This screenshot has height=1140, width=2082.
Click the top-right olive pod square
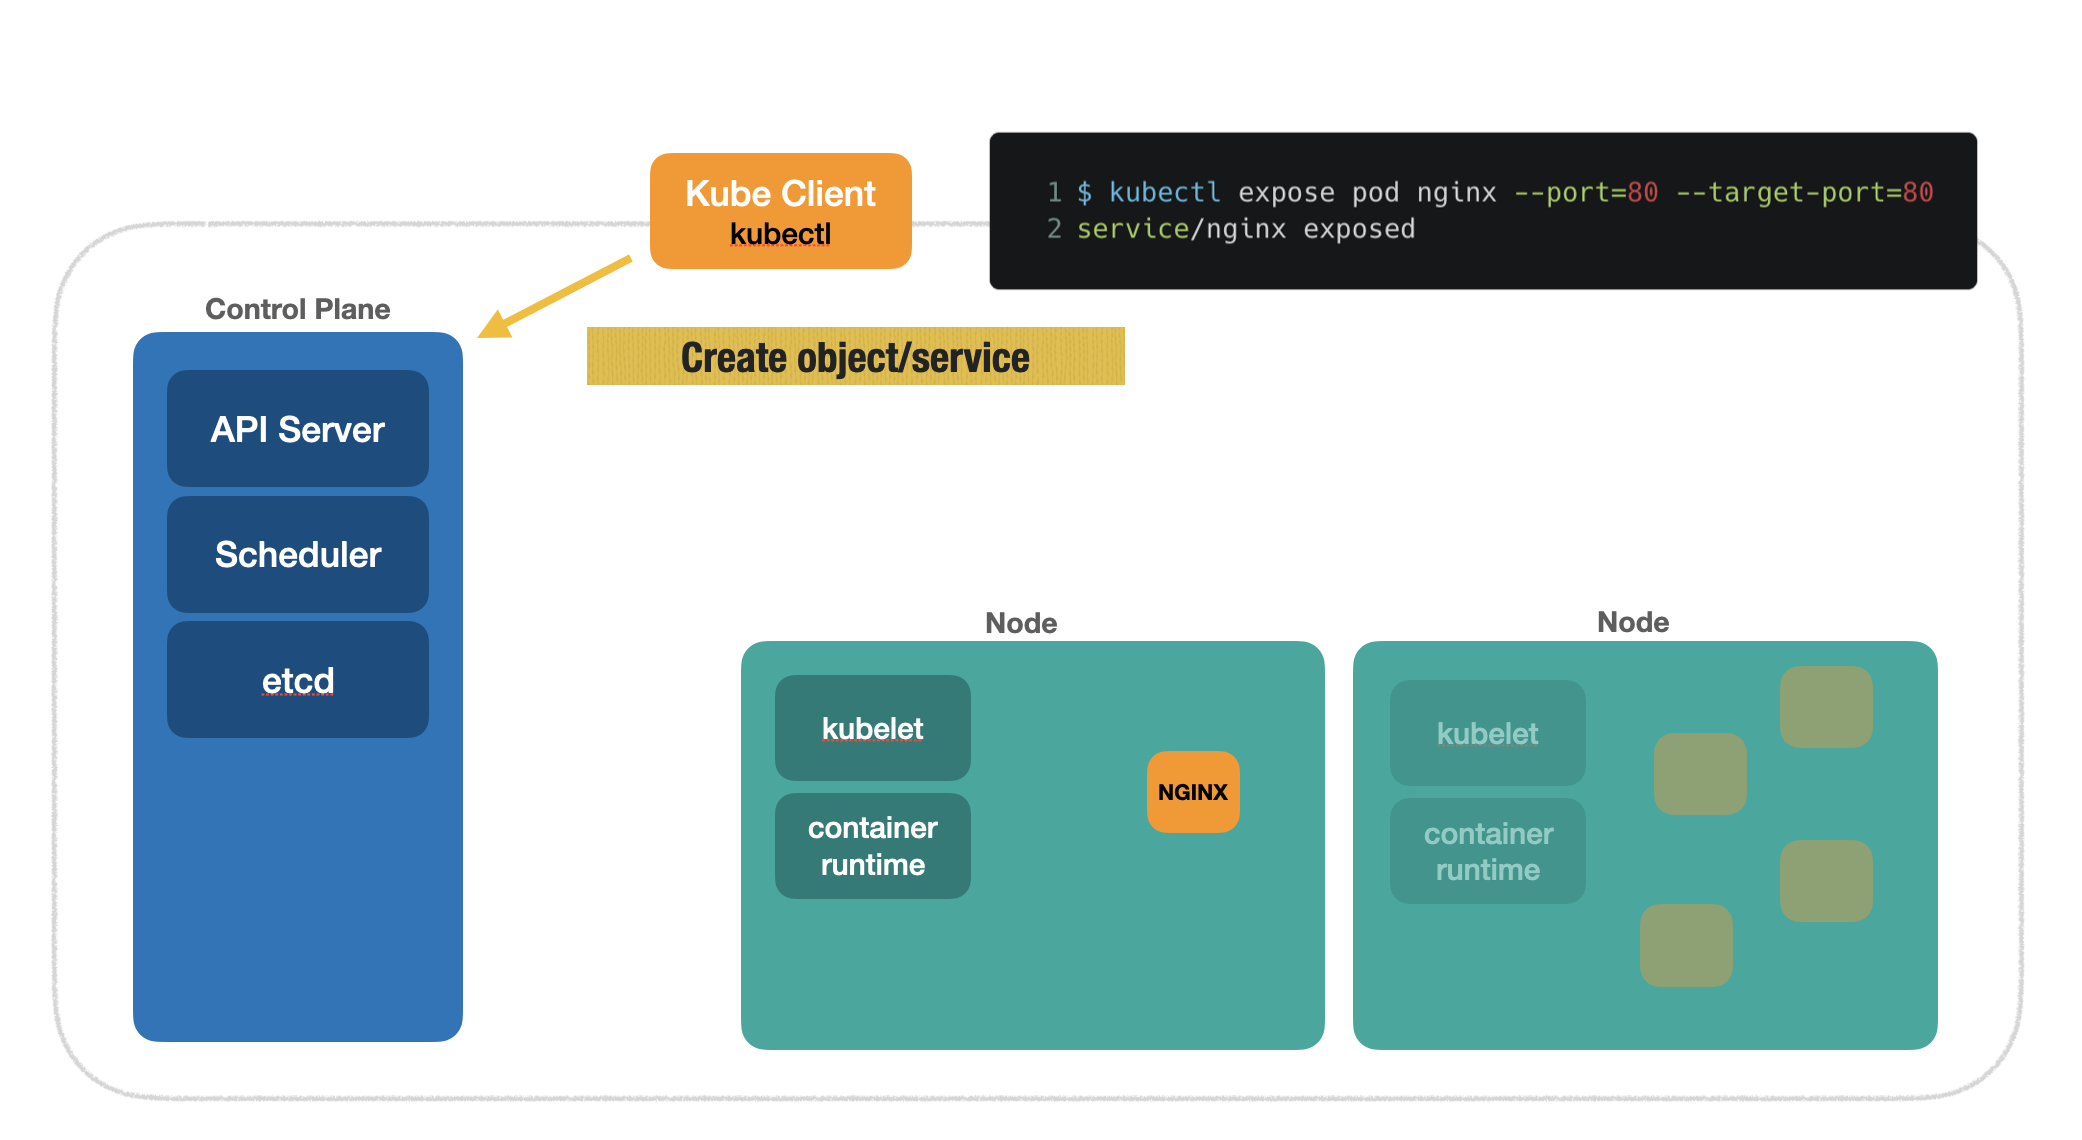pos(1825,707)
